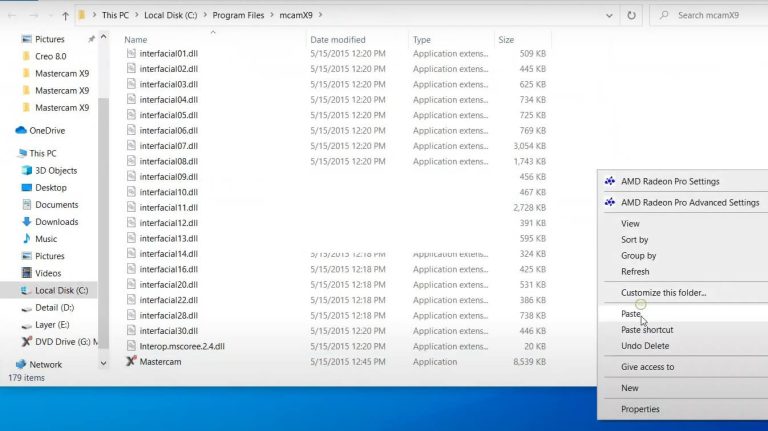Click the Refresh button beside address bar
The height and width of the screenshot is (431, 768).
[x=631, y=16]
